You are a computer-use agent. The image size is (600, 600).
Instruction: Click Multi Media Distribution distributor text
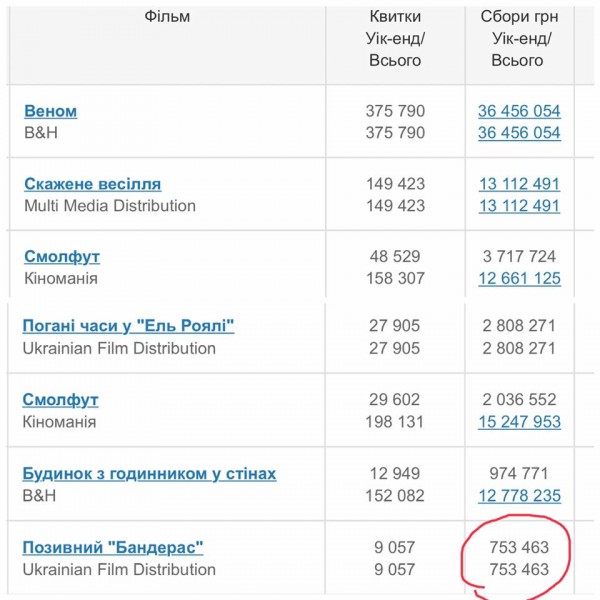pos(110,206)
